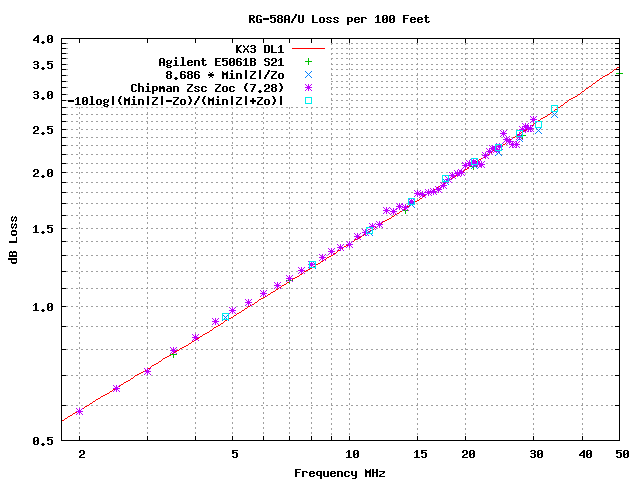The image size is (640, 480).
Task: Click the red line sample in the legend
Action: (309, 49)
